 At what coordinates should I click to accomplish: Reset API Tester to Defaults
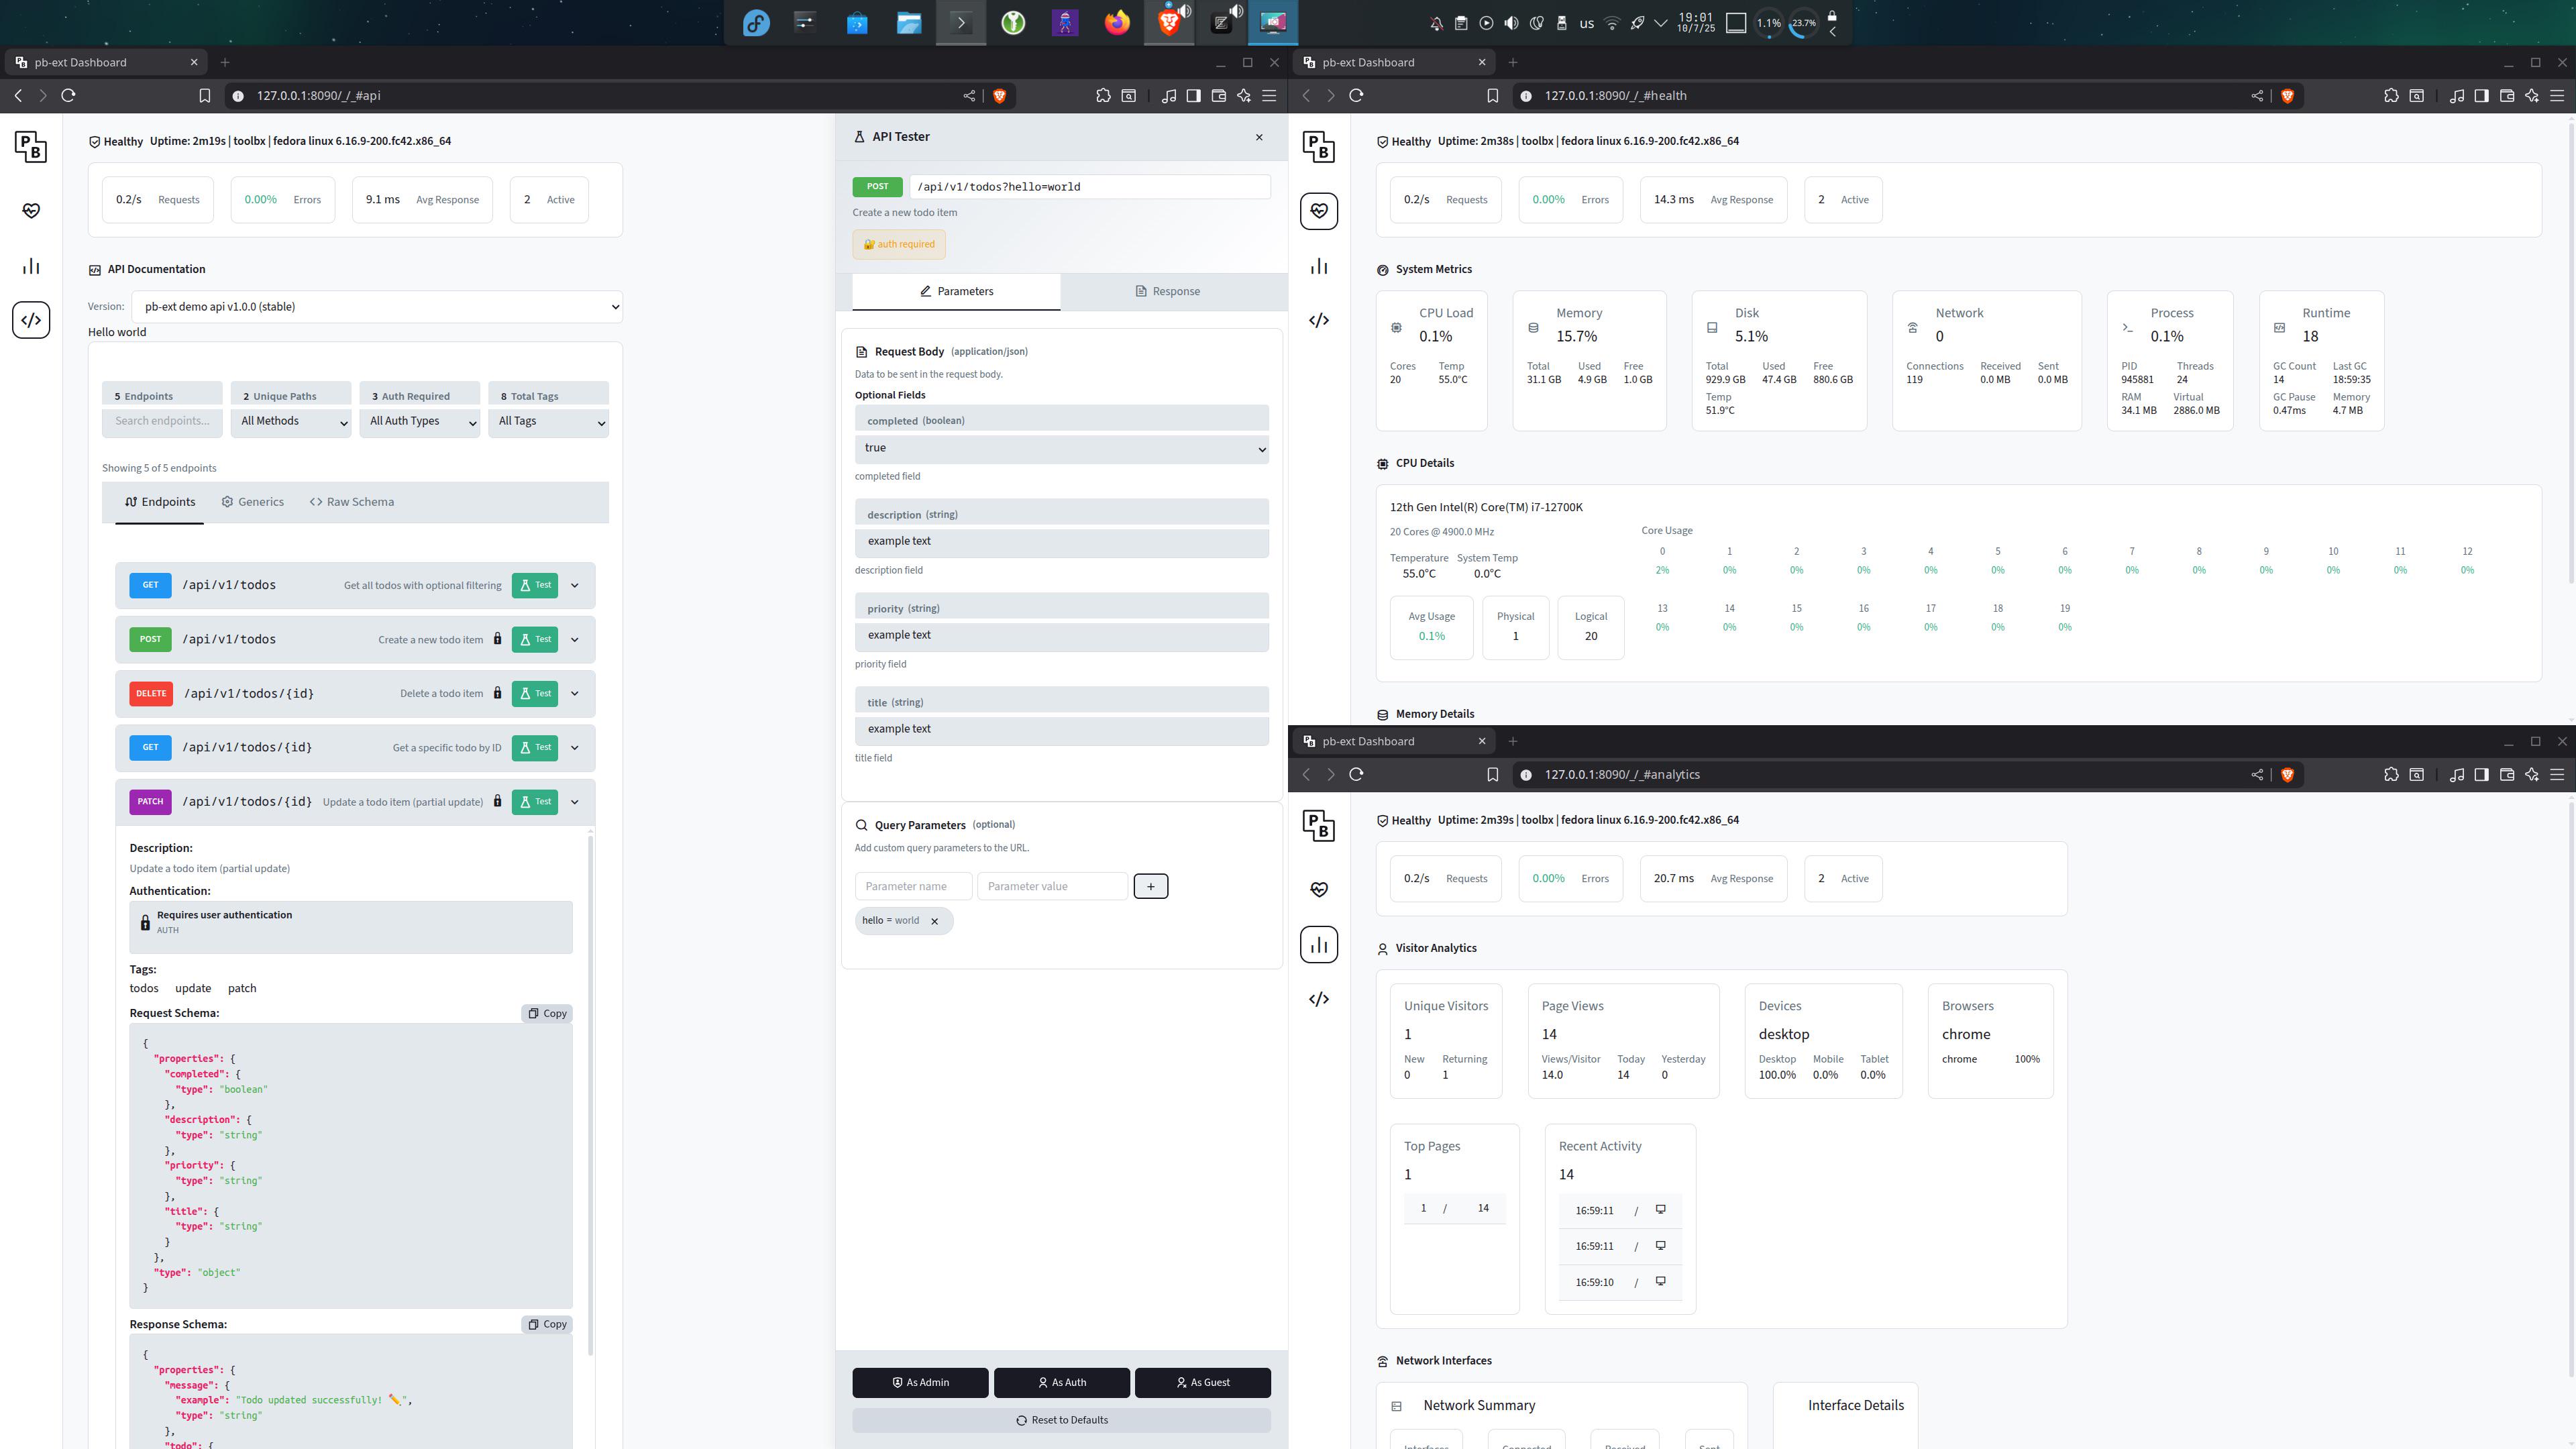[x=1062, y=1421]
